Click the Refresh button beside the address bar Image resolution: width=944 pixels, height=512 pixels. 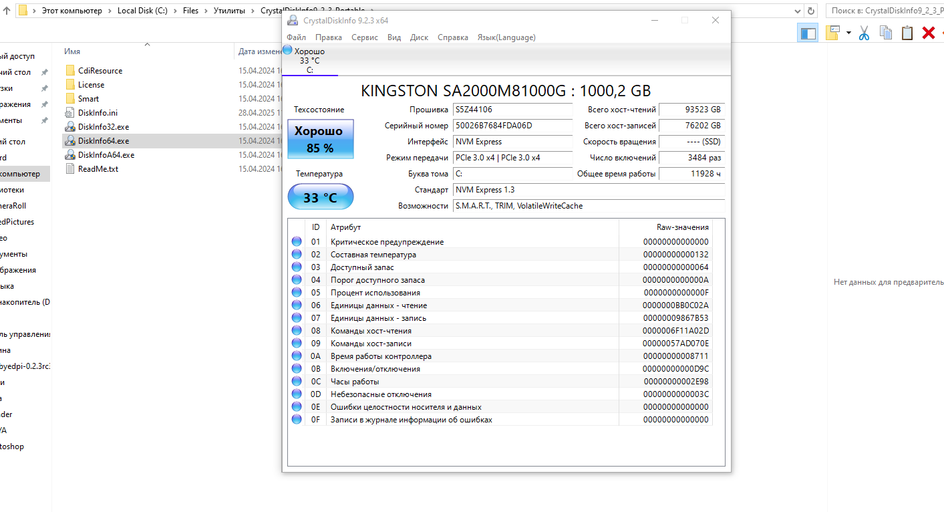[x=811, y=11]
